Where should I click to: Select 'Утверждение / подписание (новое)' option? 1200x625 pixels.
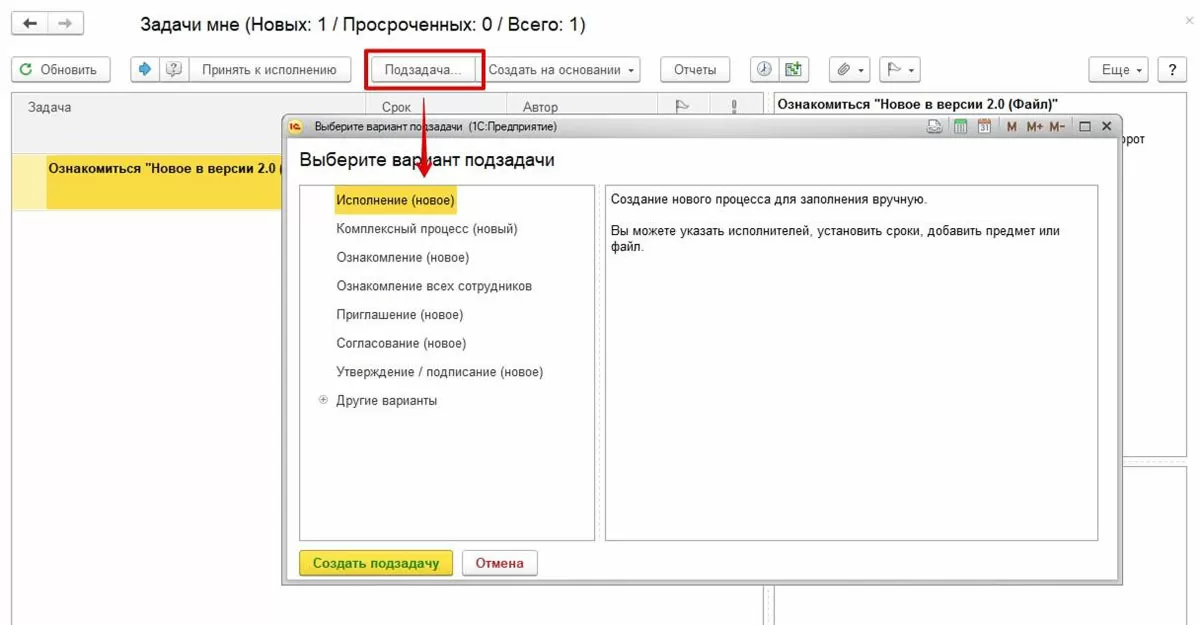(x=440, y=372)
